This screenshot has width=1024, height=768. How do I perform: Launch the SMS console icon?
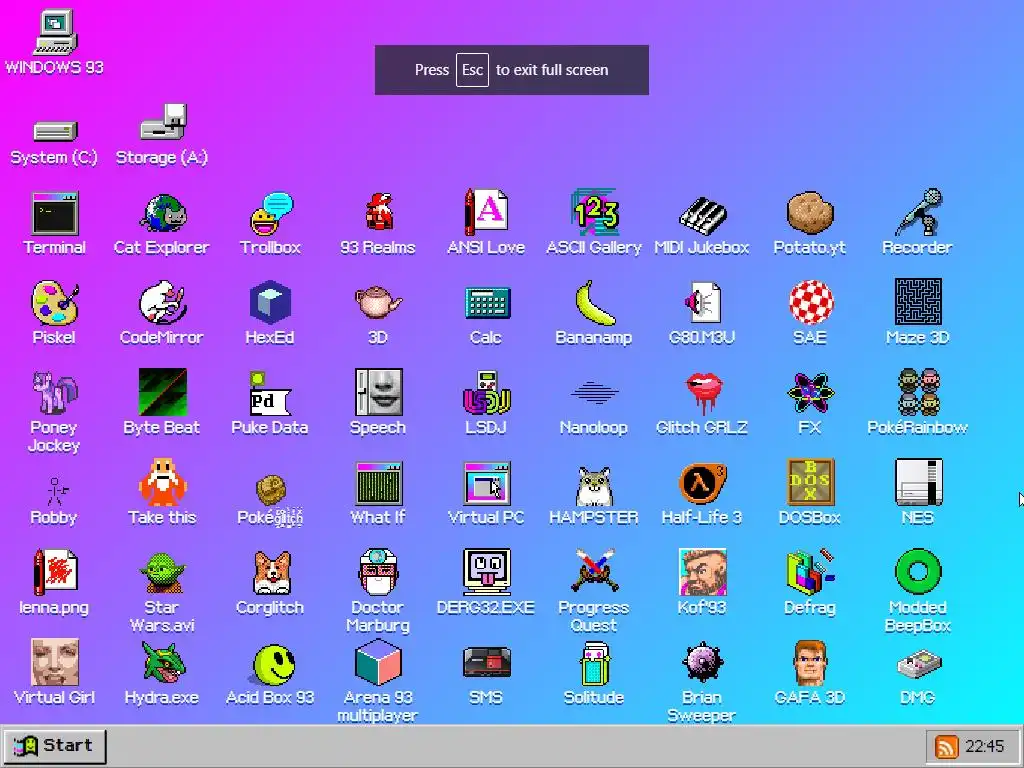pos(486,662)
